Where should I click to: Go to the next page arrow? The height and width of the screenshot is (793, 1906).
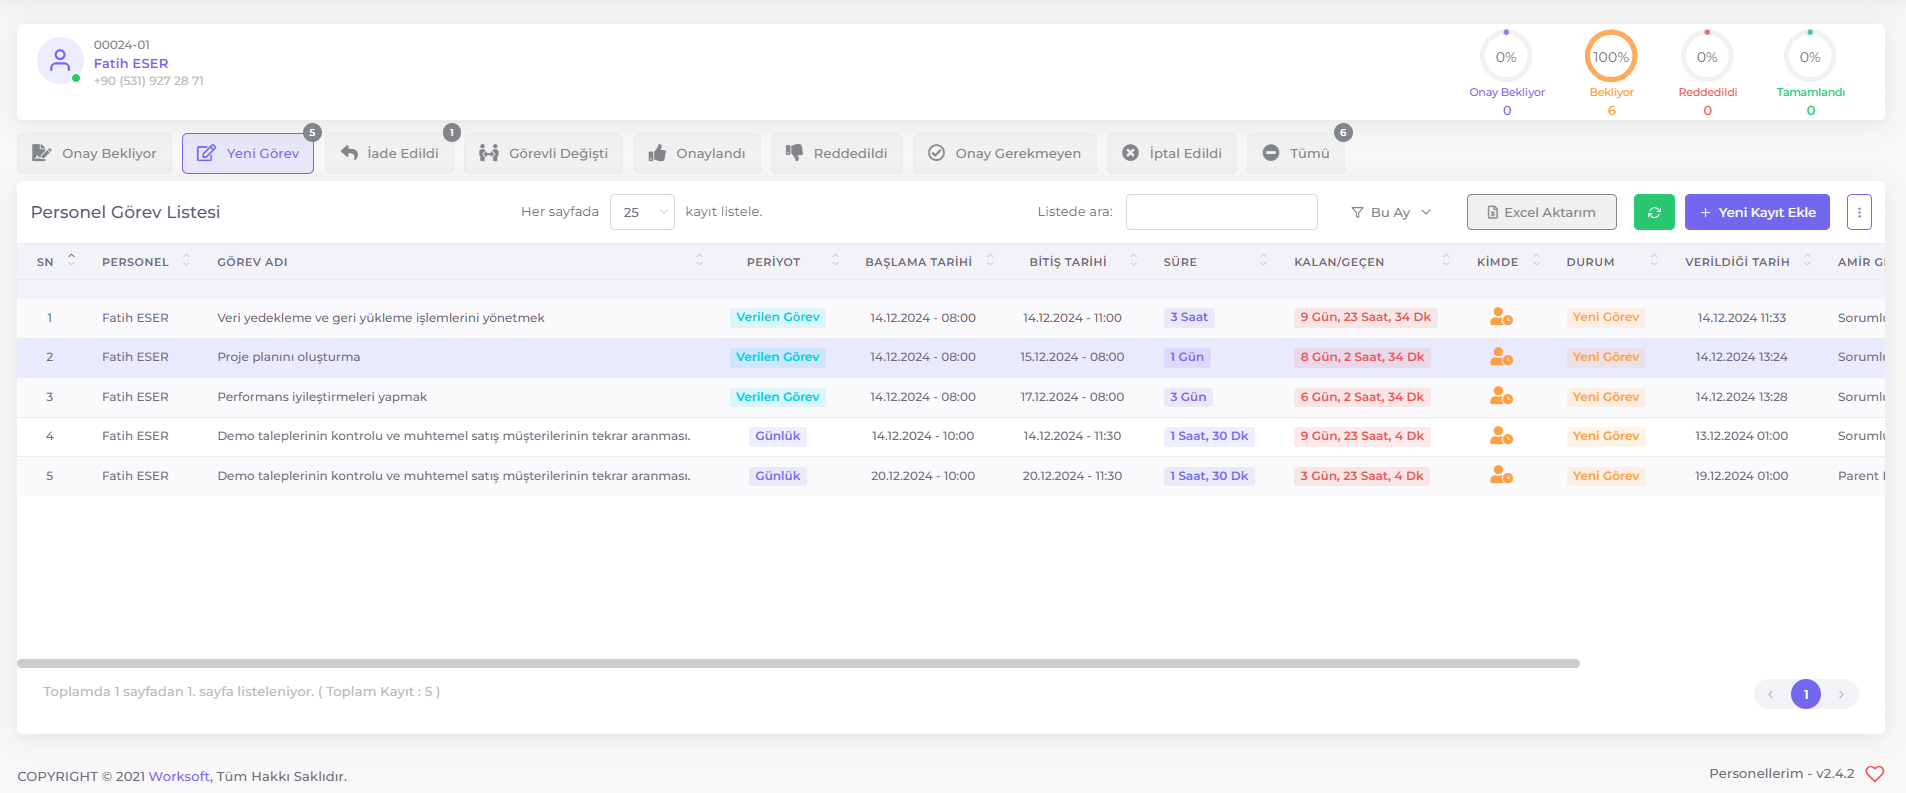click(x=1841, y=694)
